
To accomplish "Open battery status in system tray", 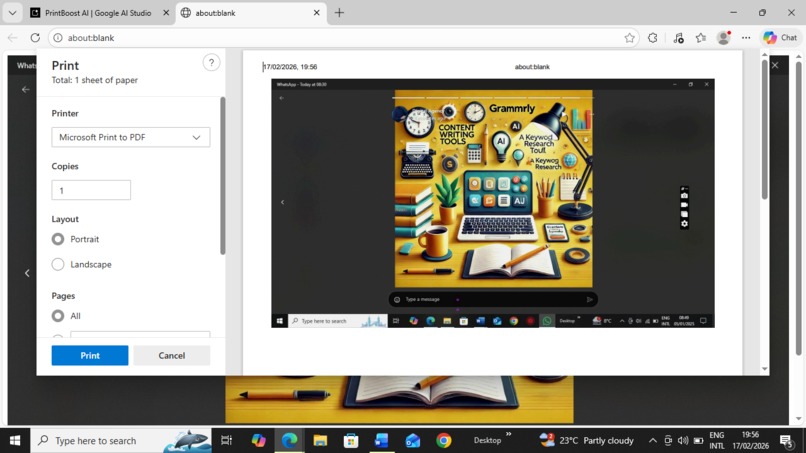I will pos(698,441).
